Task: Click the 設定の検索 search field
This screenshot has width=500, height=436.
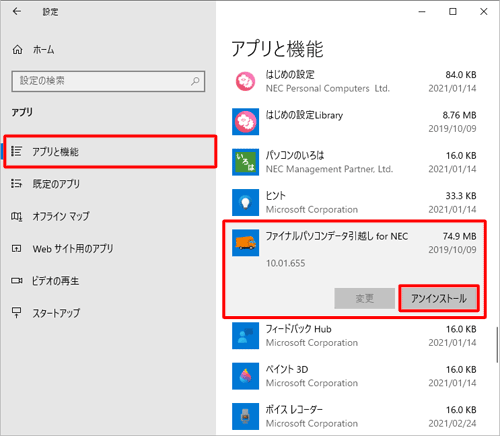Action: [x=108, y=81]
